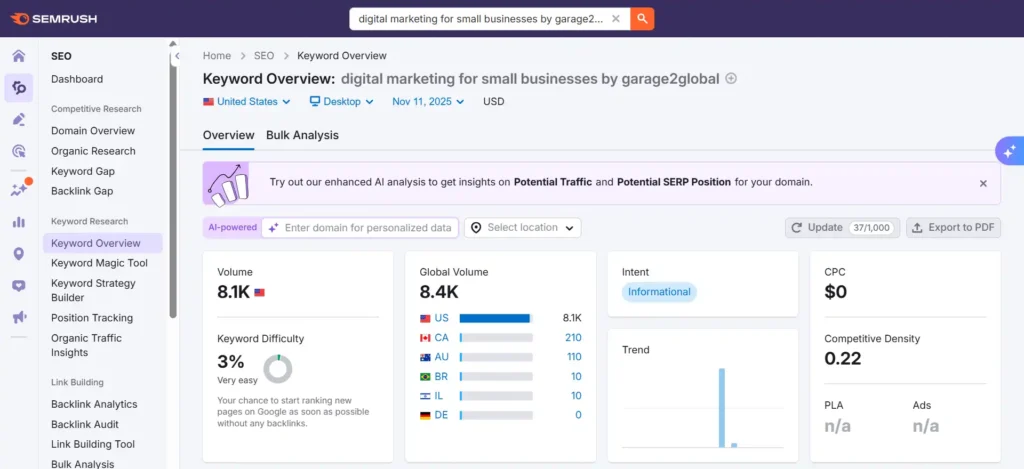This screenshot has height=469, width=1024.
Task: Click the sparkle icon in the domain input
Action: pyautogui.click(x=273, y=227)
